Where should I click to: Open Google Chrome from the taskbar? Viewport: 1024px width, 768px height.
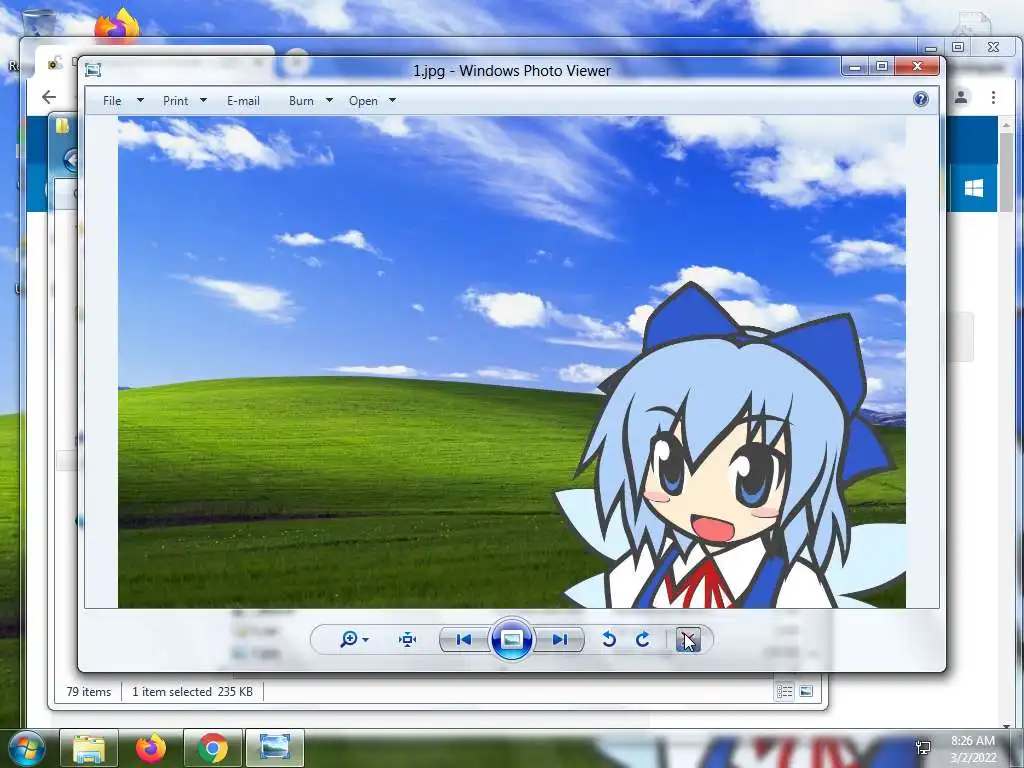(213, 748)
